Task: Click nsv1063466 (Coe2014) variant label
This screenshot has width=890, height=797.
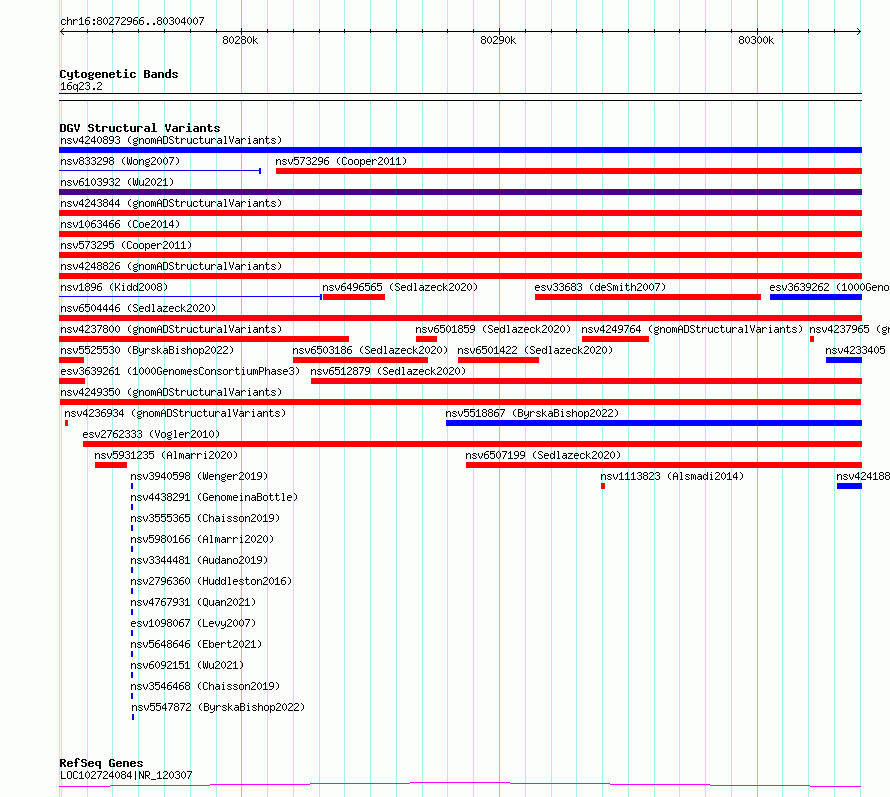Action: (x=120, y=224)
